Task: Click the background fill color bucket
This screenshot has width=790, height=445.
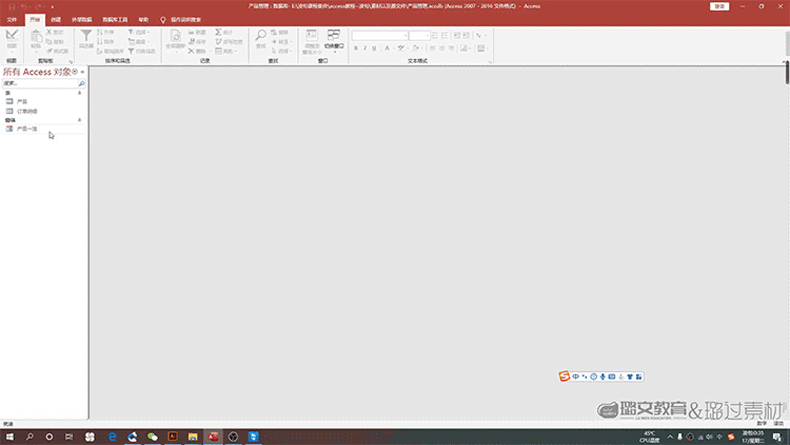Action: 415,48
